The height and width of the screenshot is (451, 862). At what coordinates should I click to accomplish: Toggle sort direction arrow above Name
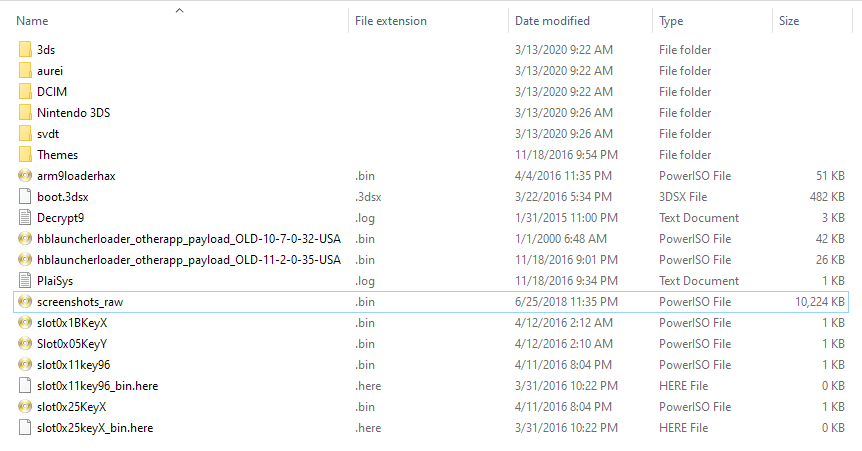tap(179, 10)
